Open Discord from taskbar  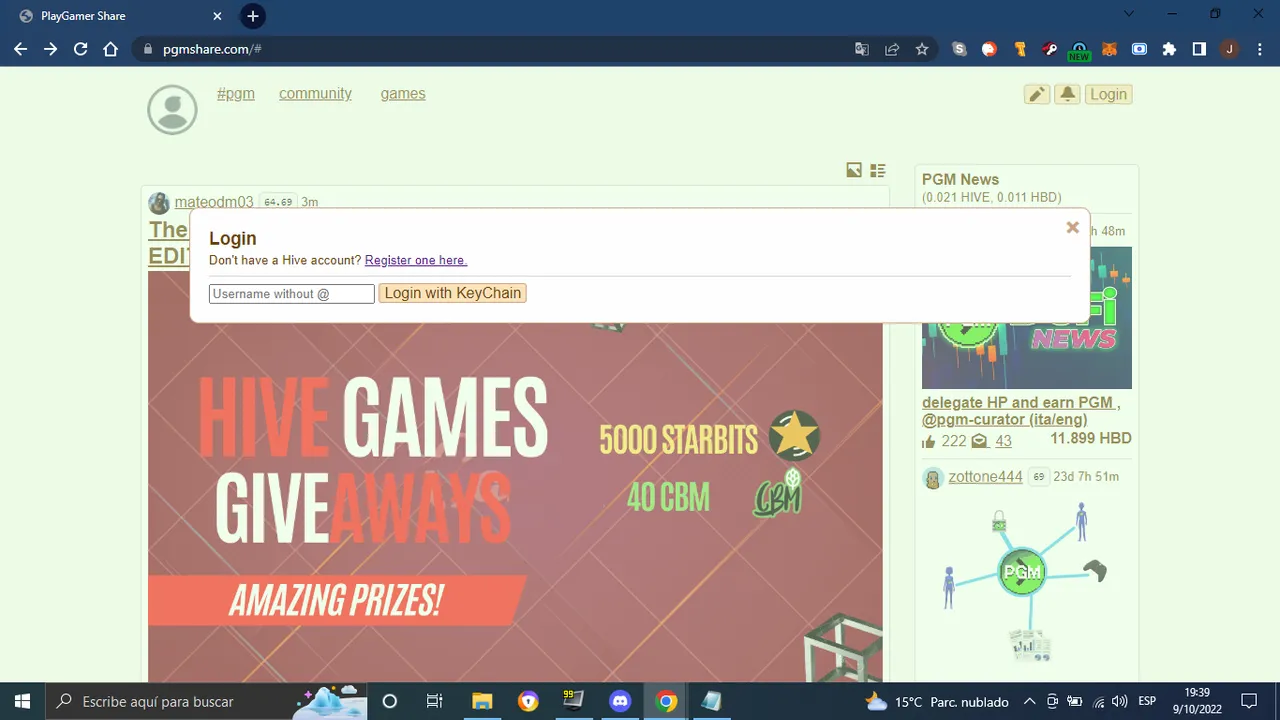(620, 701)
